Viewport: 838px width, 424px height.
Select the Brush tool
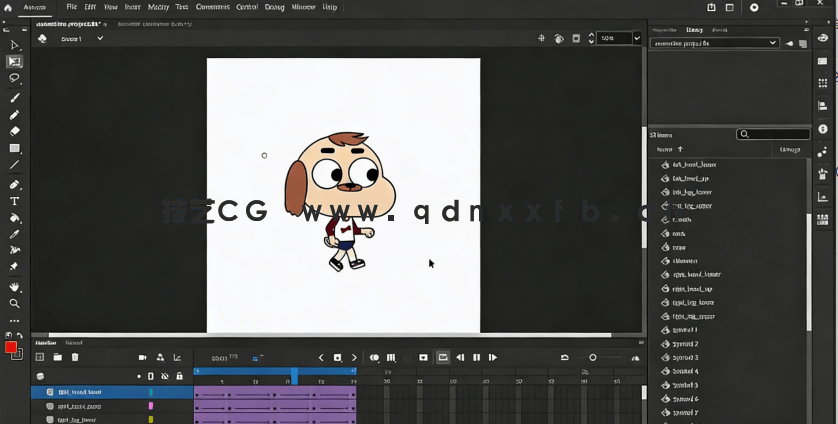tap(14, 97)
